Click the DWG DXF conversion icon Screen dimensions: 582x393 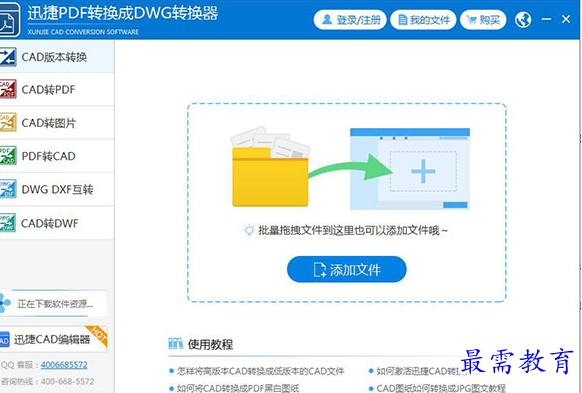coord(8,189)
